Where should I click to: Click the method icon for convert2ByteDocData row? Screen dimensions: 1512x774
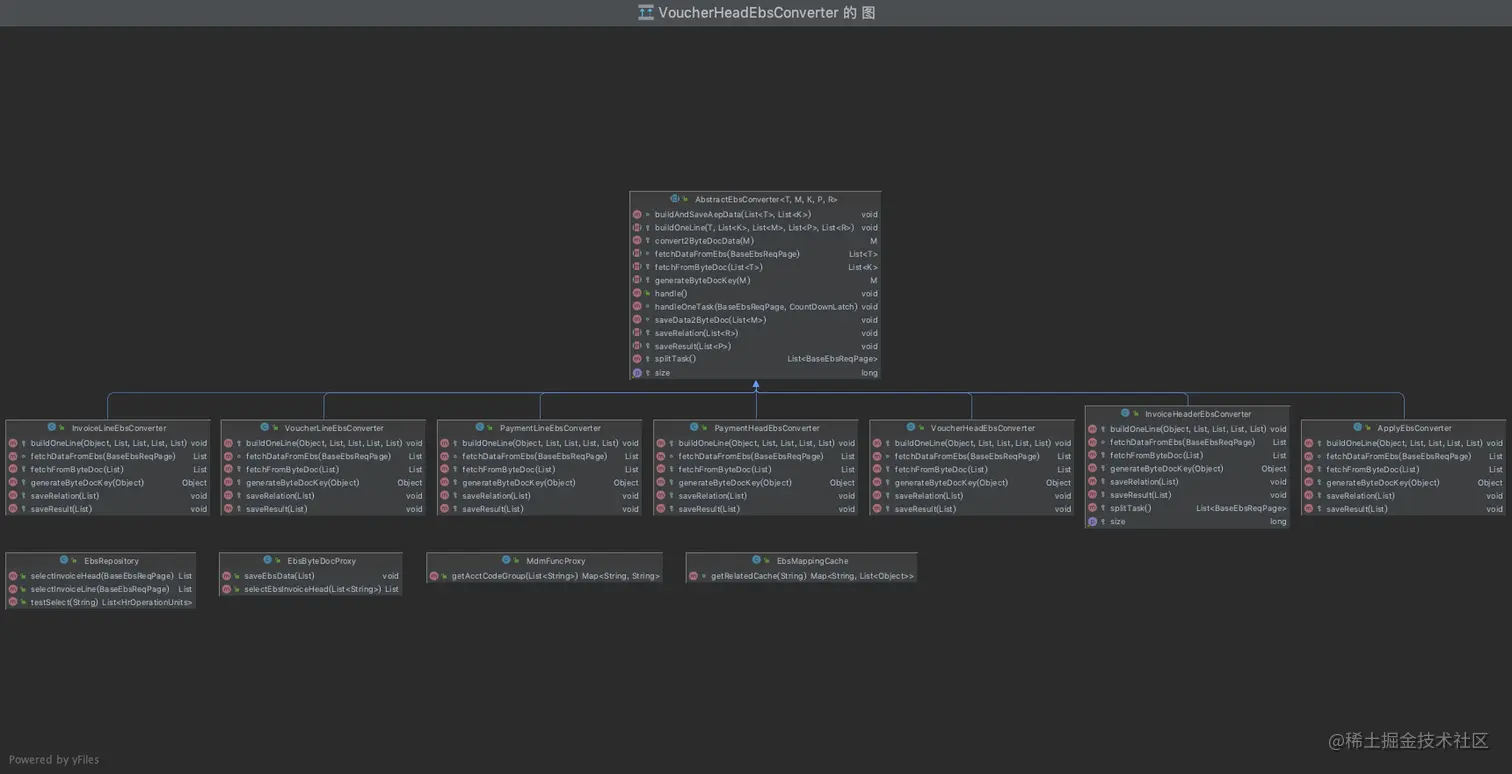(x=637, y=241)
